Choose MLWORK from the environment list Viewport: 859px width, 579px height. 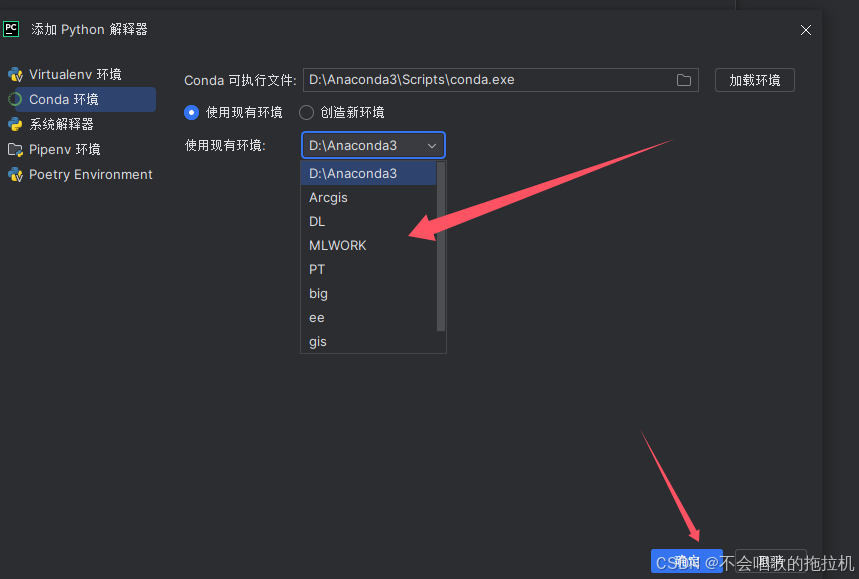coord(368,245)
